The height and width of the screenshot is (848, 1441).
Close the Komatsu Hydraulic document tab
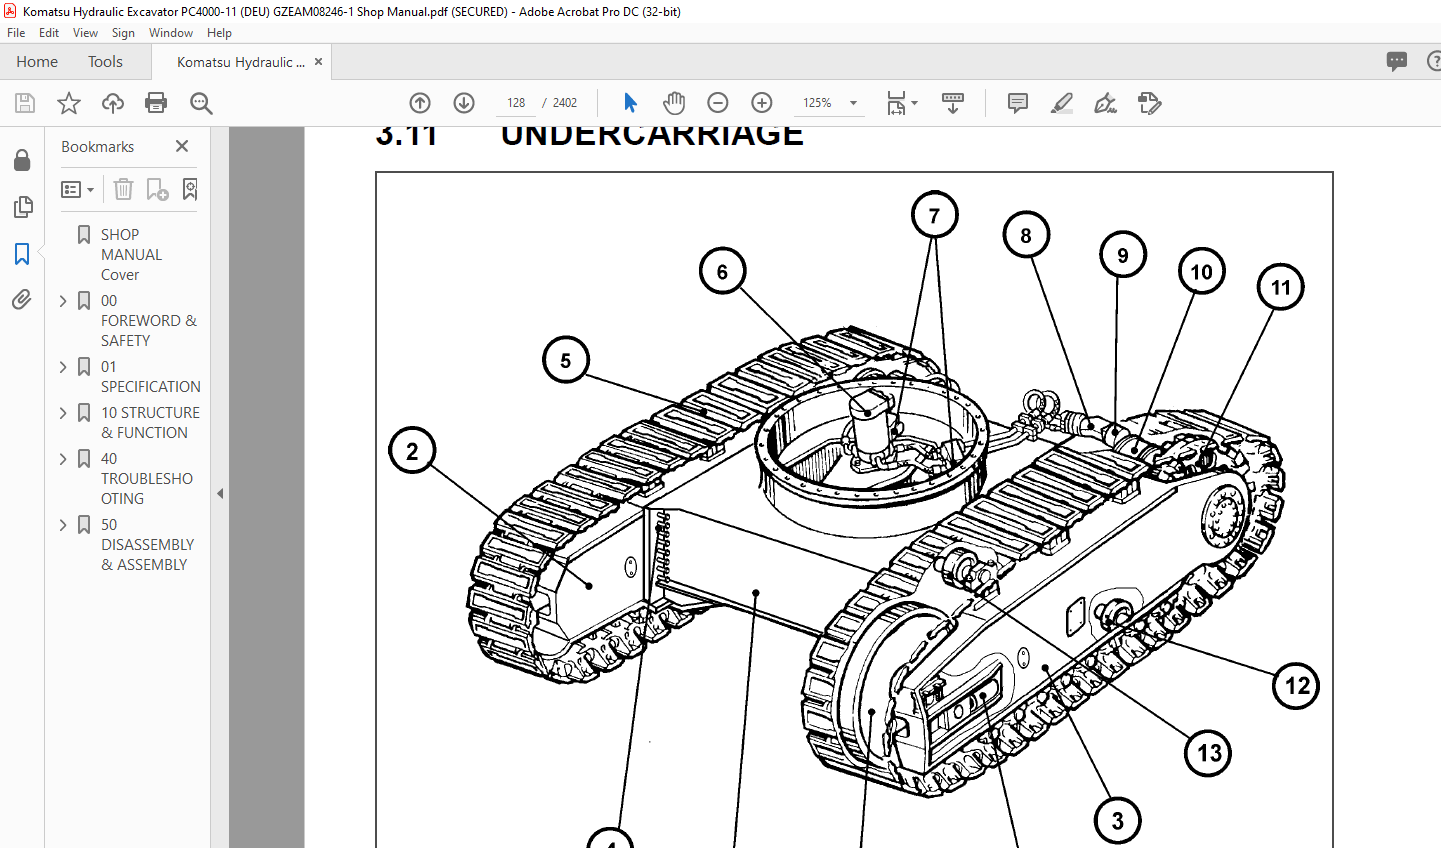pos(318,62)
